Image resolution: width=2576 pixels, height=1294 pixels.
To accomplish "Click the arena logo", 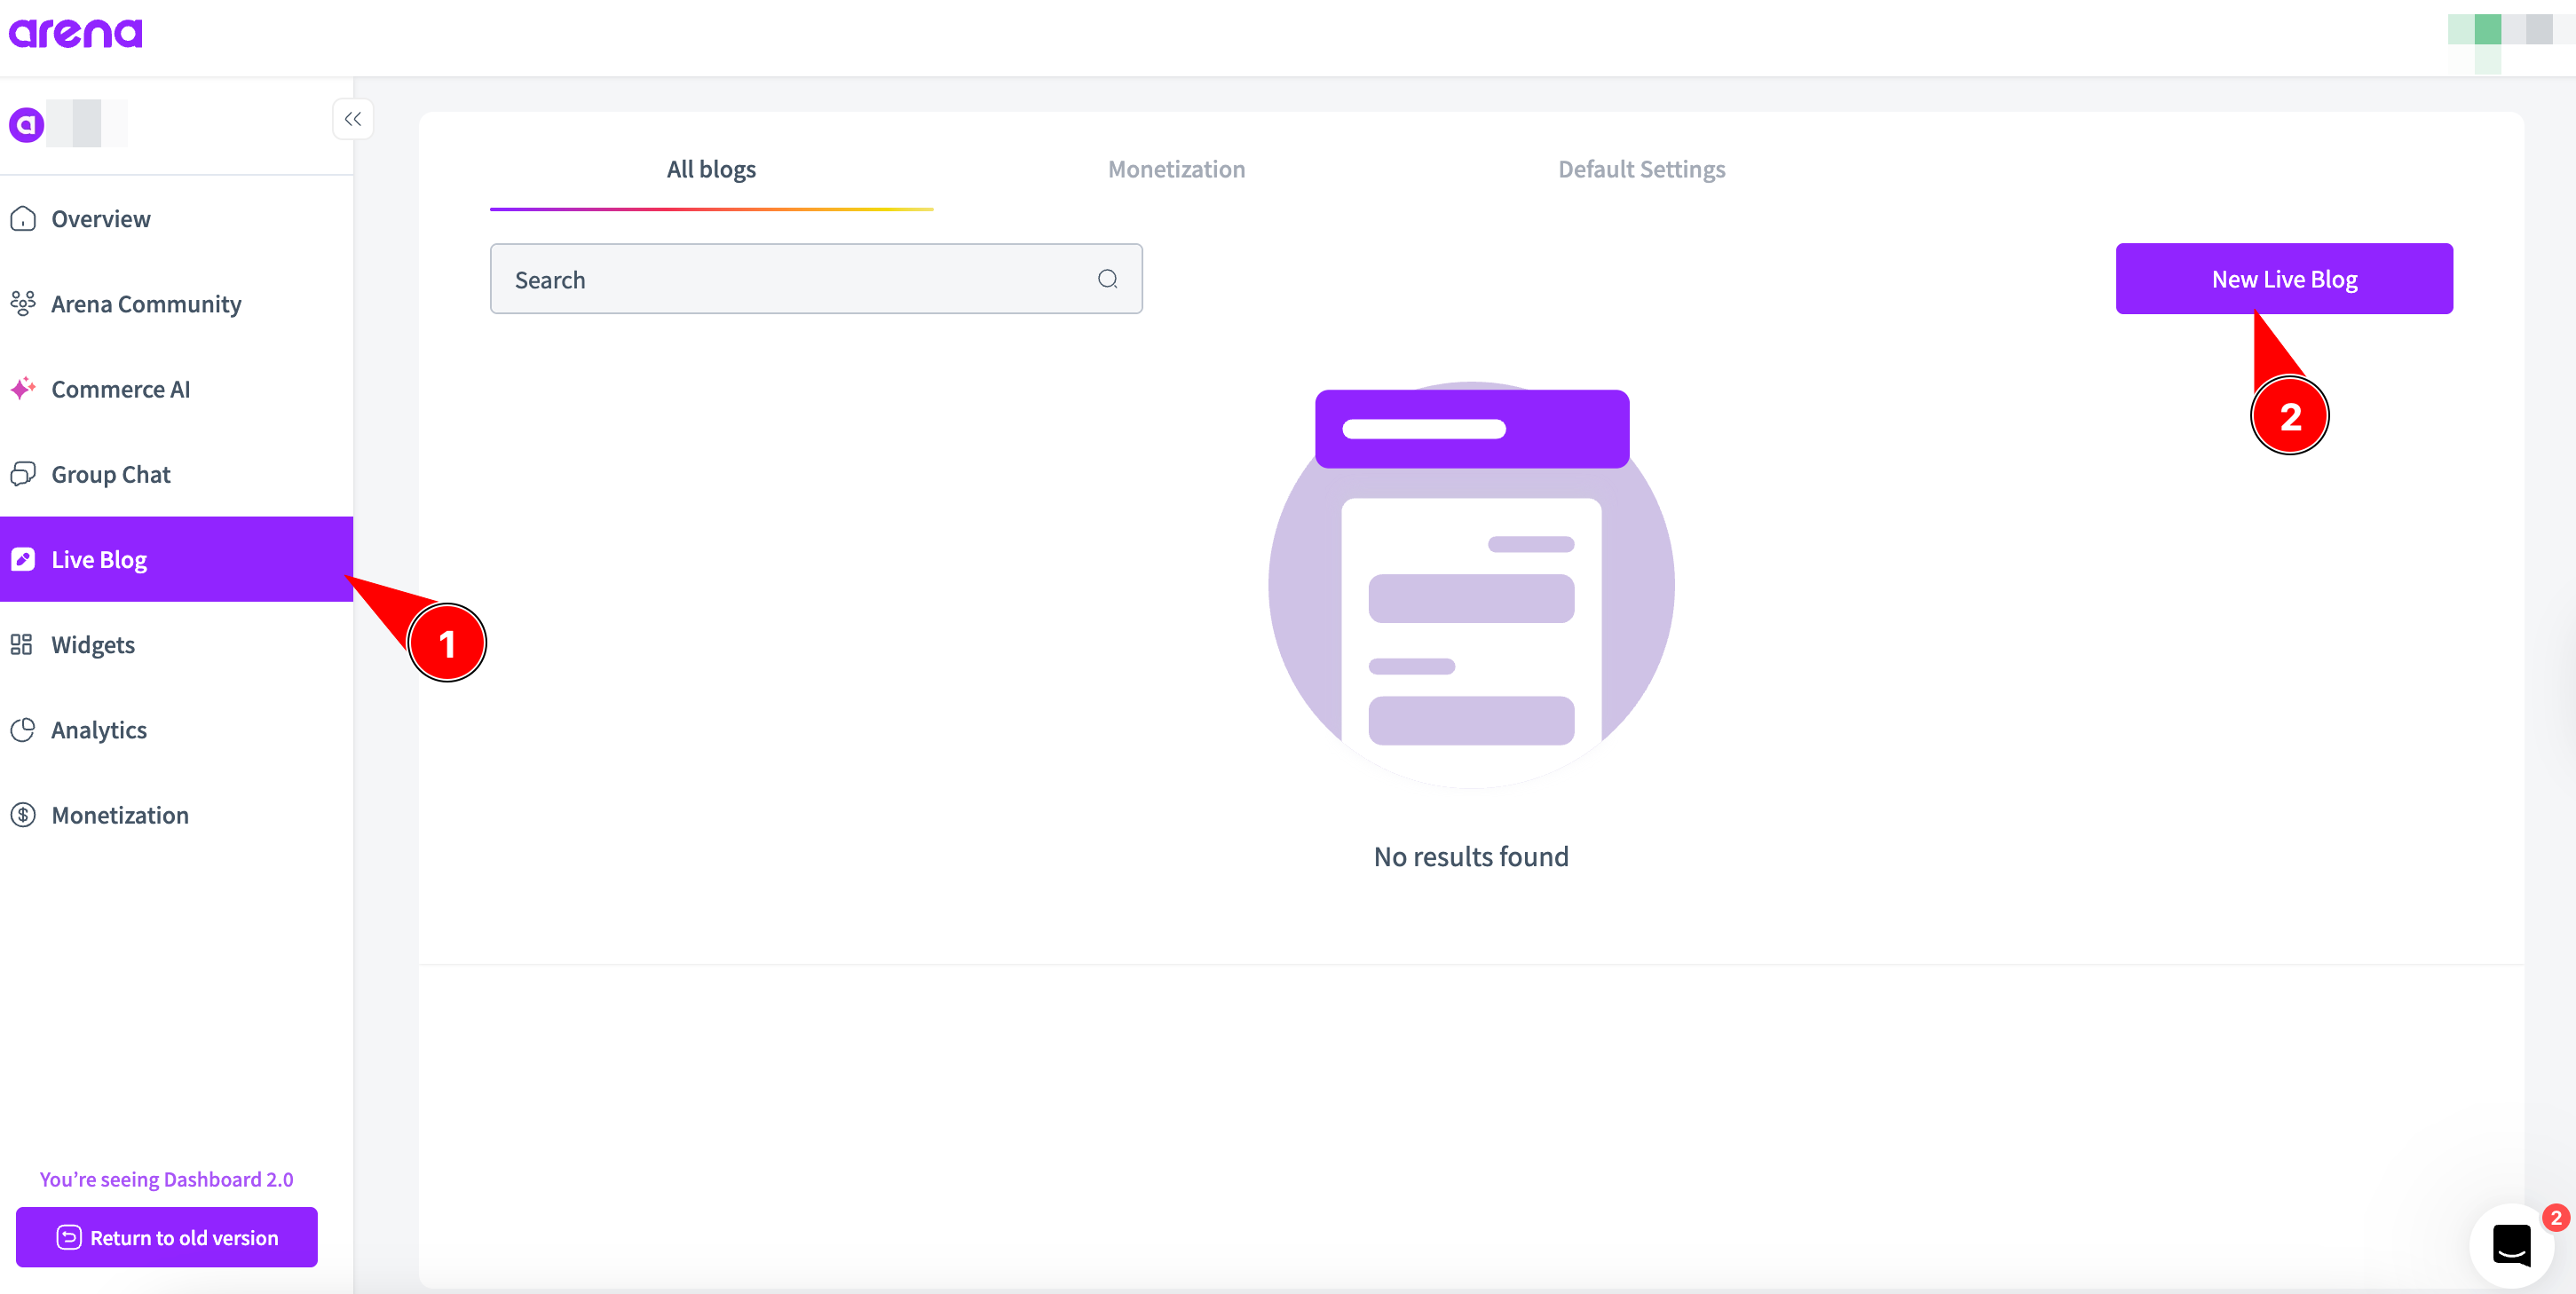I will pyautogui.click(x=76, y=33).
